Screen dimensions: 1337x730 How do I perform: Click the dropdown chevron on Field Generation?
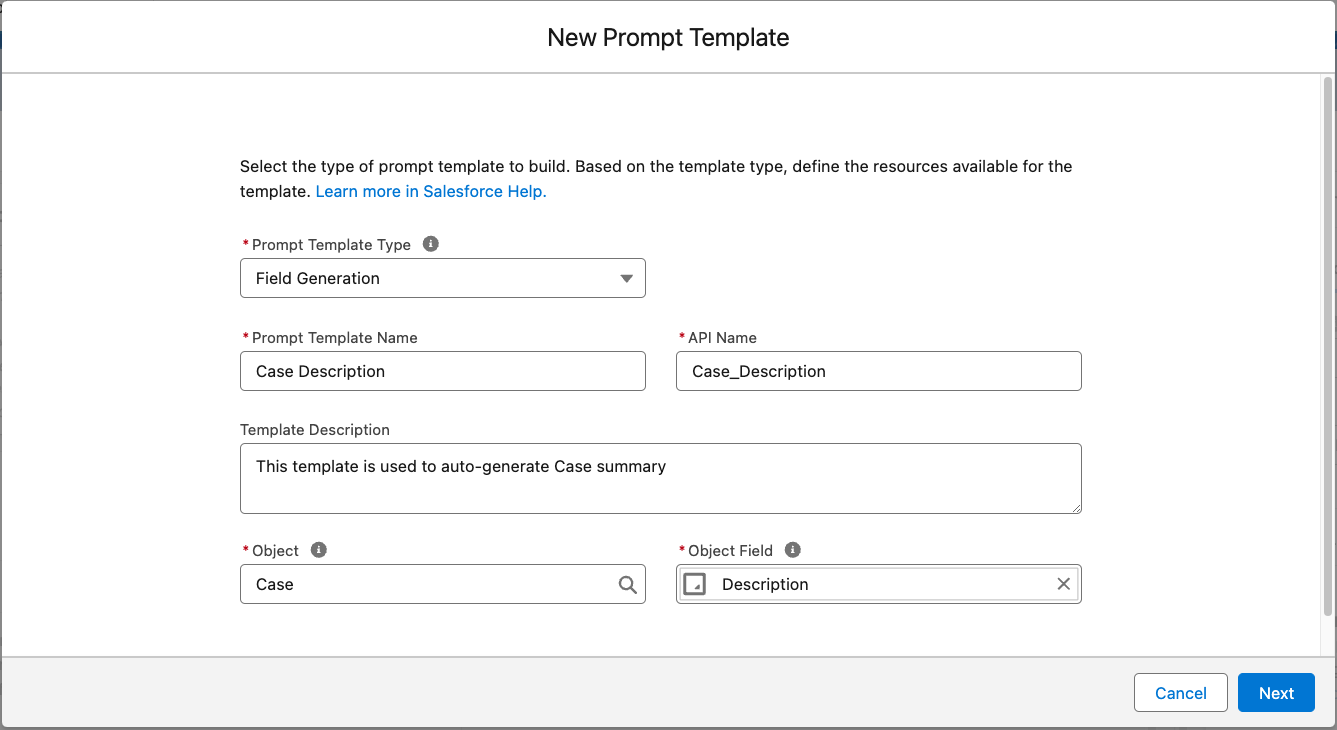pos(627,278)
